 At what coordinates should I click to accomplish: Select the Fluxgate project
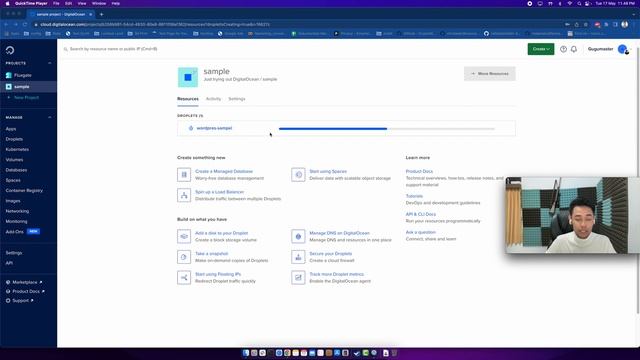[22, 76]
